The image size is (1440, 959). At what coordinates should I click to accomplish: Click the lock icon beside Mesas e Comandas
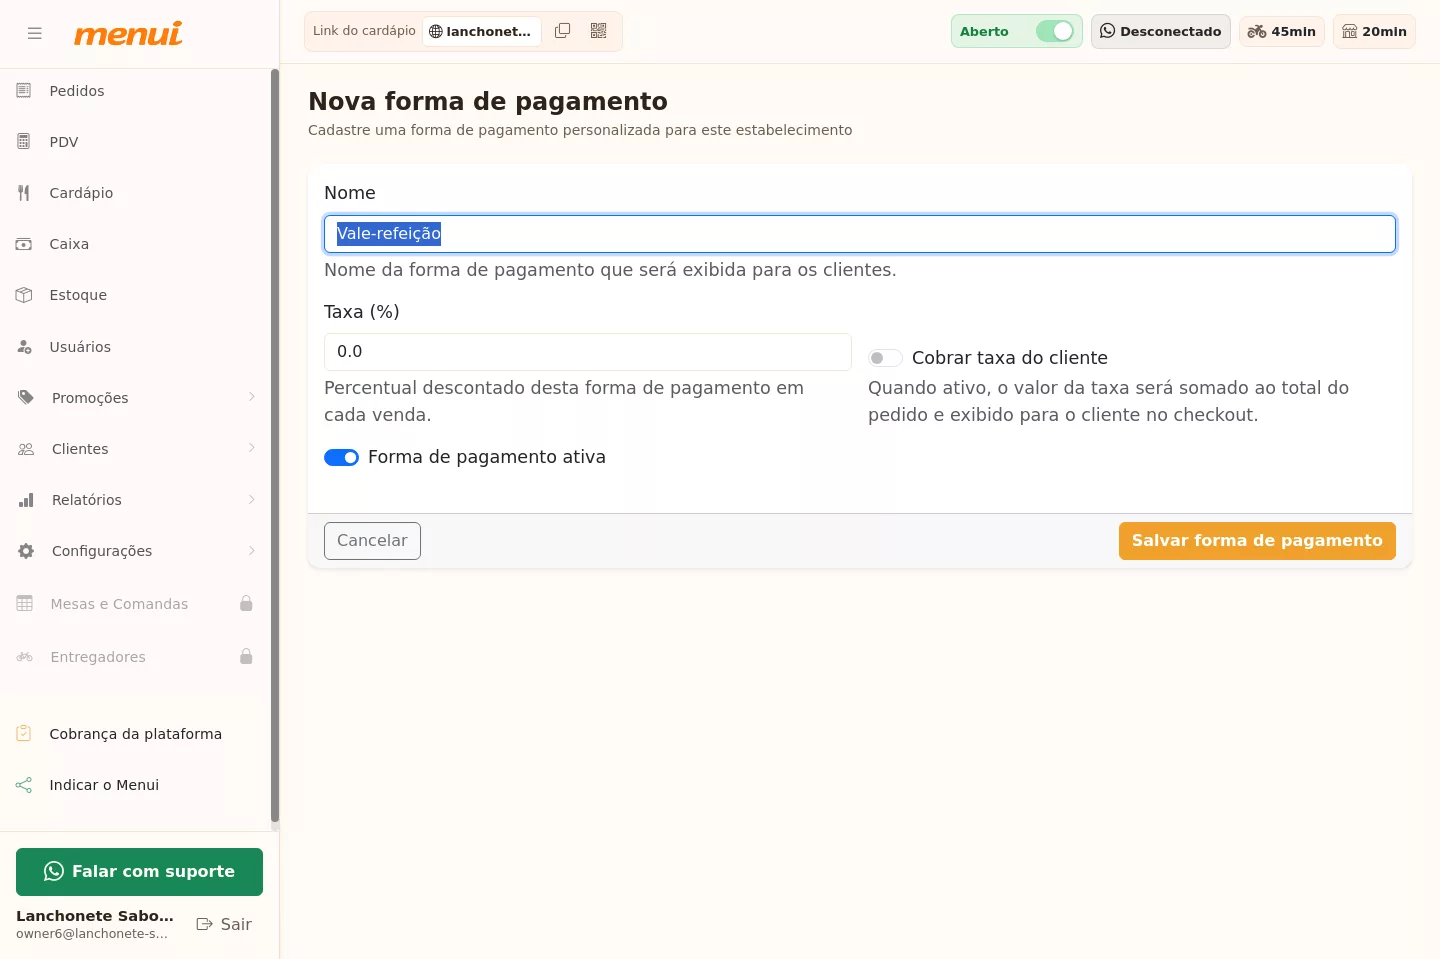point(246,603)
